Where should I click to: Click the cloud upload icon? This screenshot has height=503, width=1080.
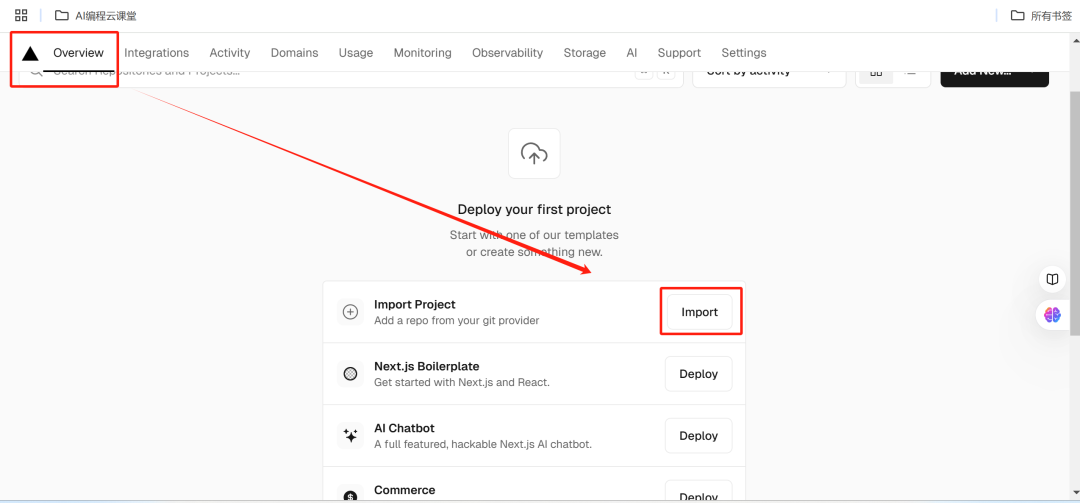click(534, 154)
